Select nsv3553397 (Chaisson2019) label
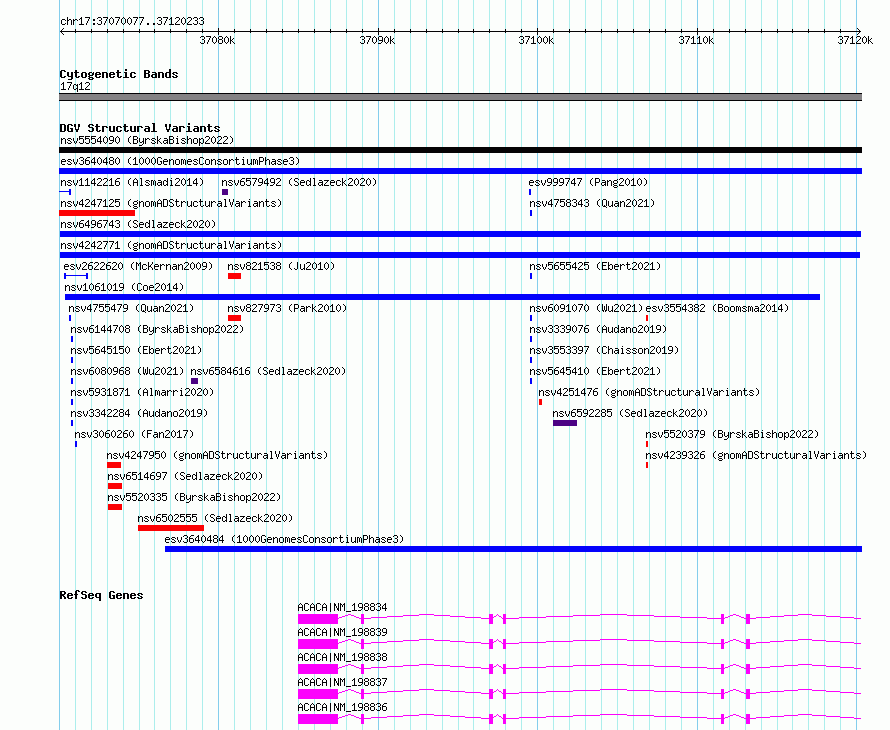Screen dimensions: 890x730 pos(604,350)
